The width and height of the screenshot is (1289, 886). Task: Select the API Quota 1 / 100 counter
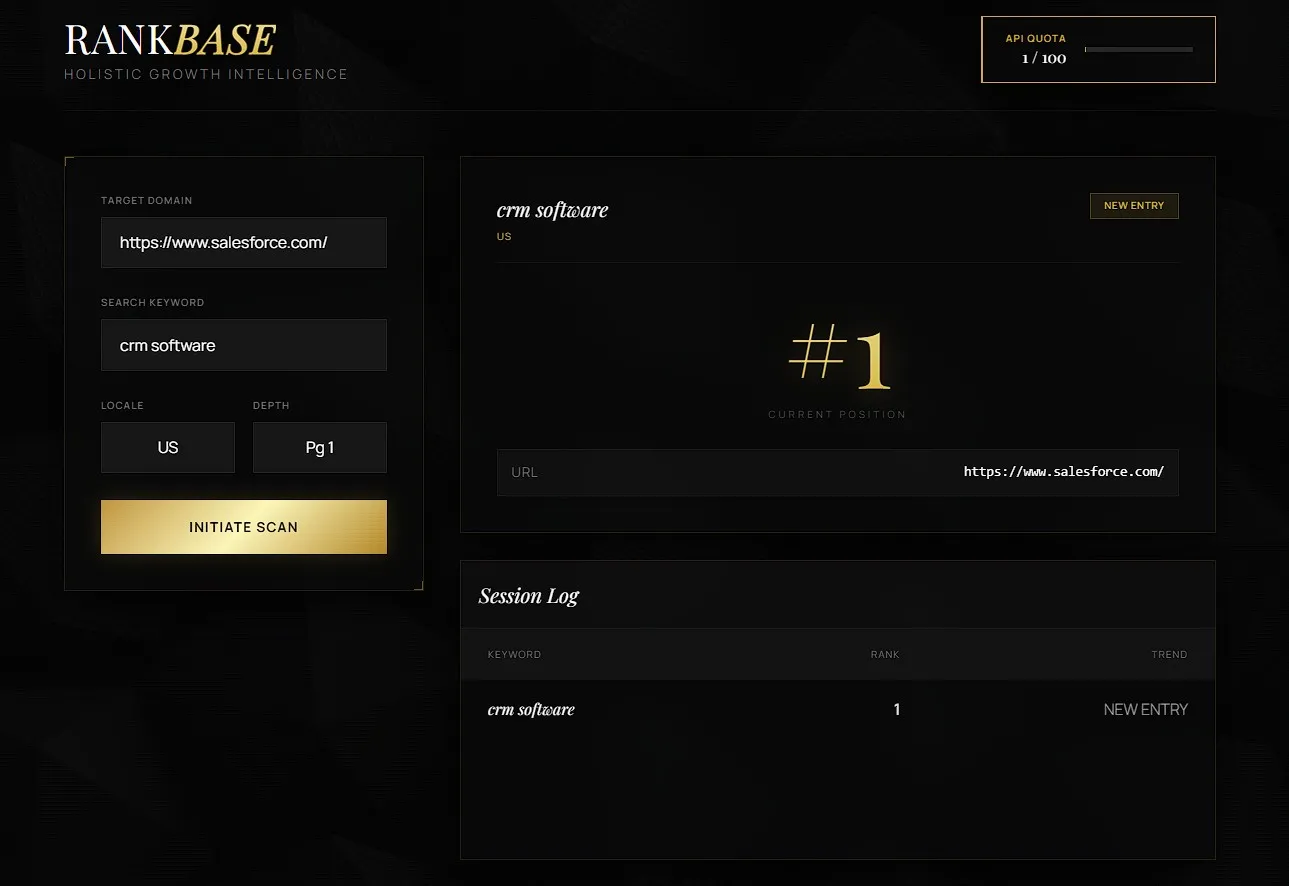tap(1043, 59)
